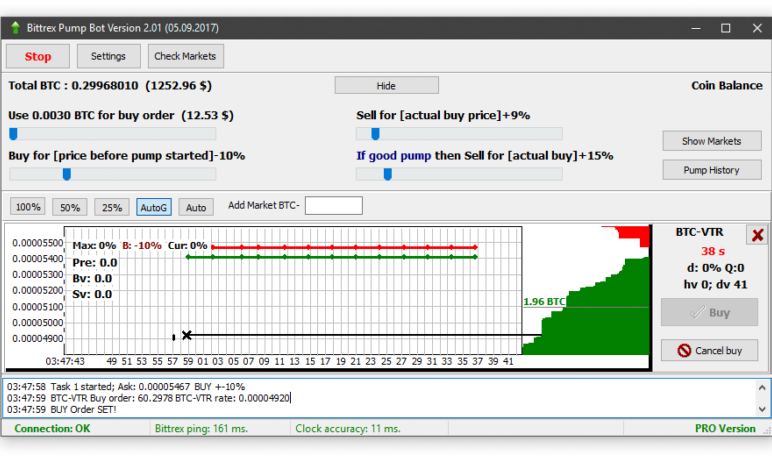Image resolution: width=772 pixels, height=462 pixels.
Task: View the Pump History
Action: 711,170
